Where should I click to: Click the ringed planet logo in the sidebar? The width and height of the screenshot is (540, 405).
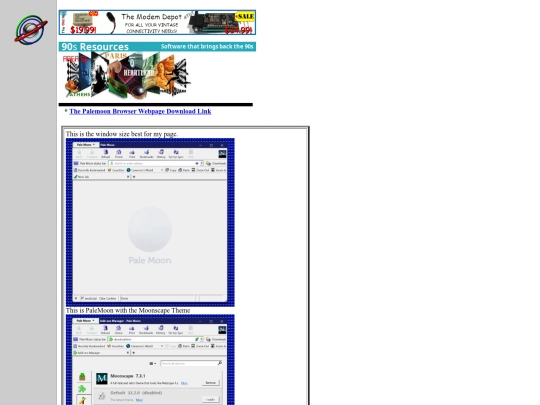pyautogui.click(x=31, y=29)
